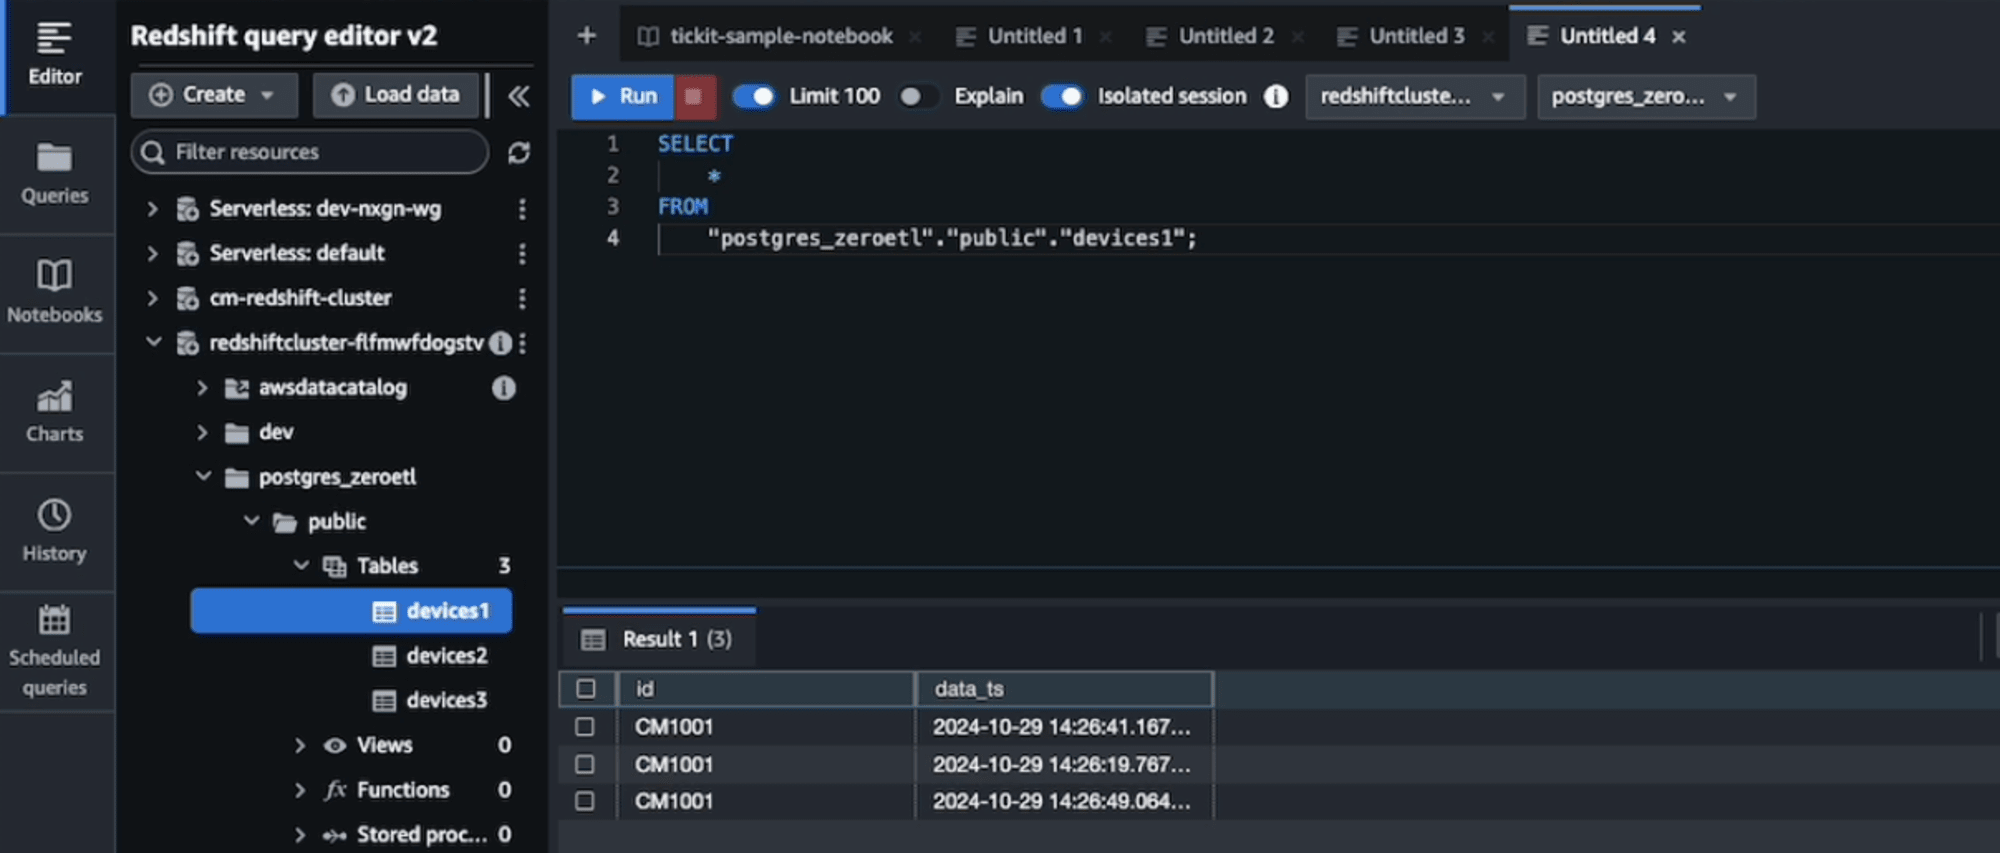
Task: Click the data_ts column header
Action: click(1064, 689)
